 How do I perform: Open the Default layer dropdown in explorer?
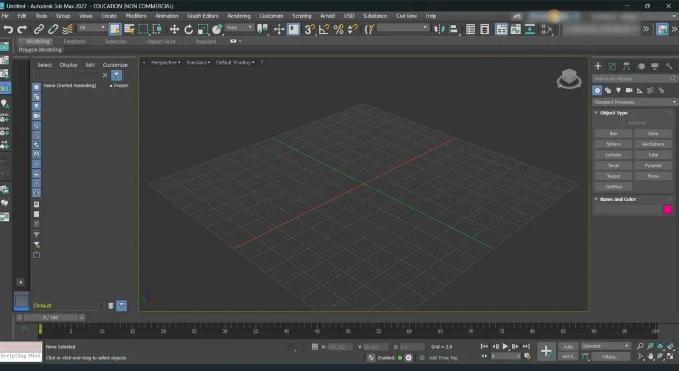(67, 306)
